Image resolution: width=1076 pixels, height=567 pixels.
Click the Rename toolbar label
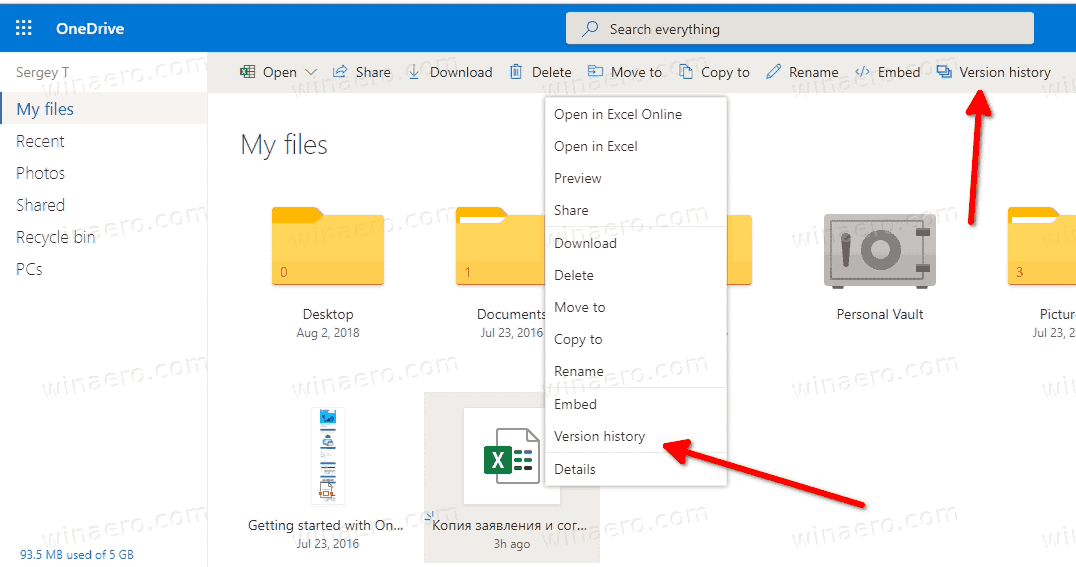pyautogui.click(x=814, y=72)
